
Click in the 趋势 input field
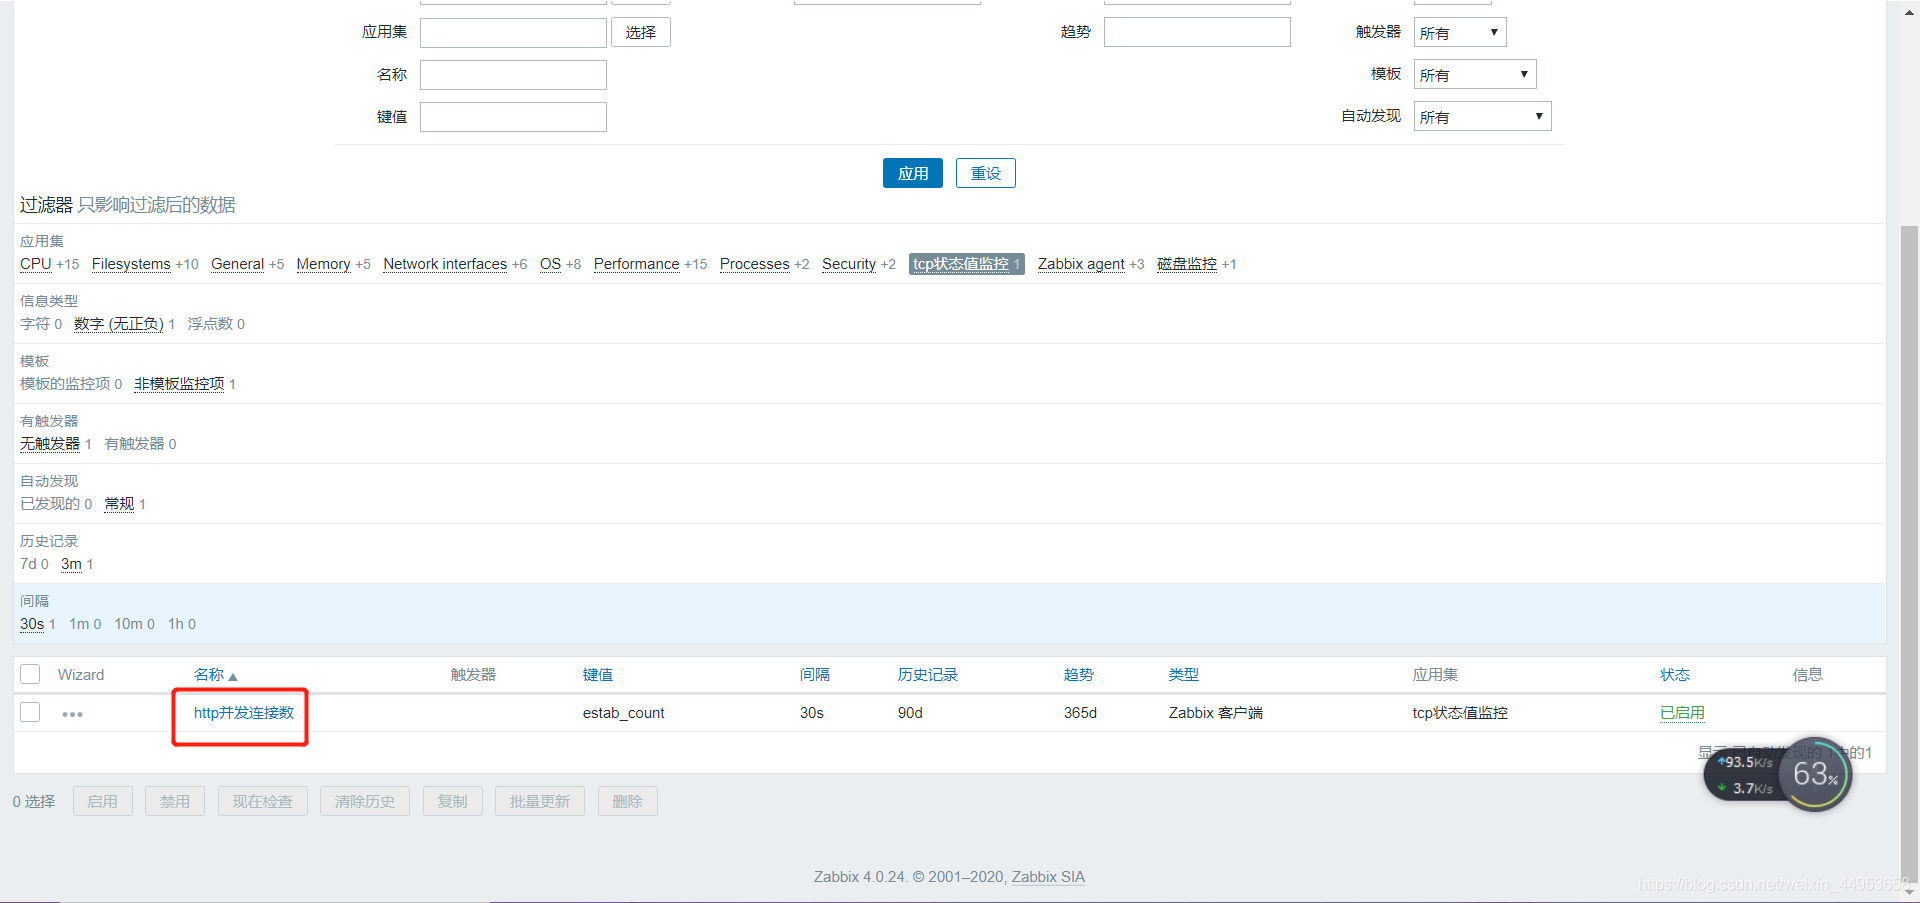[x=1197, y=33]
